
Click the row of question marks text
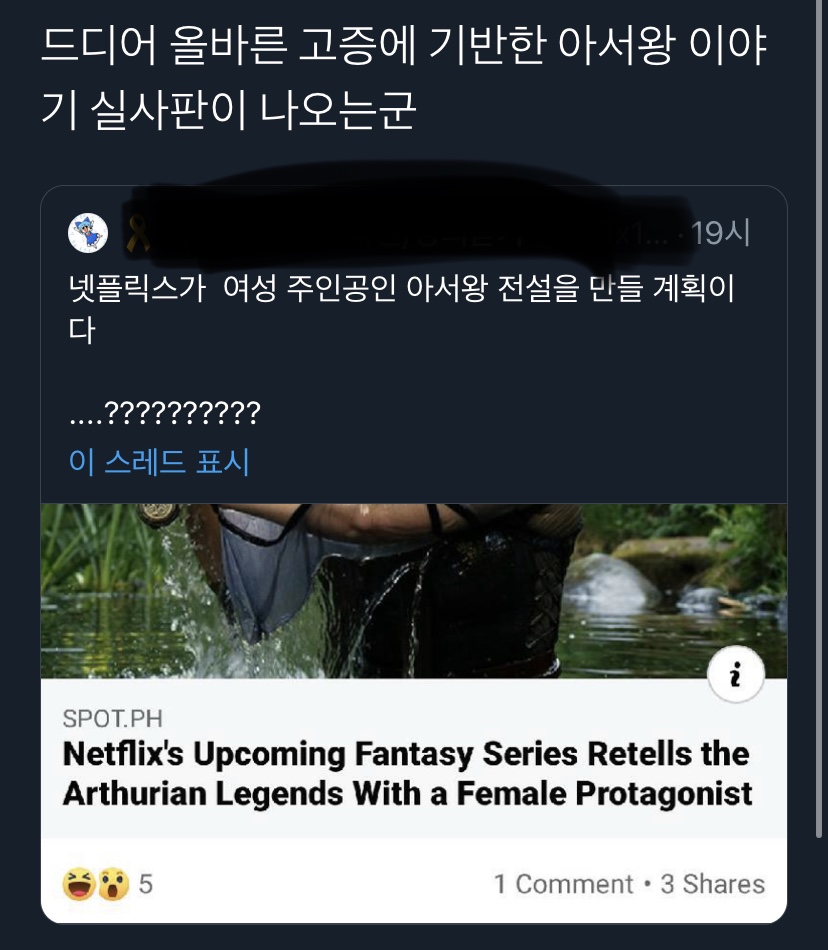(x=165, y=413)
